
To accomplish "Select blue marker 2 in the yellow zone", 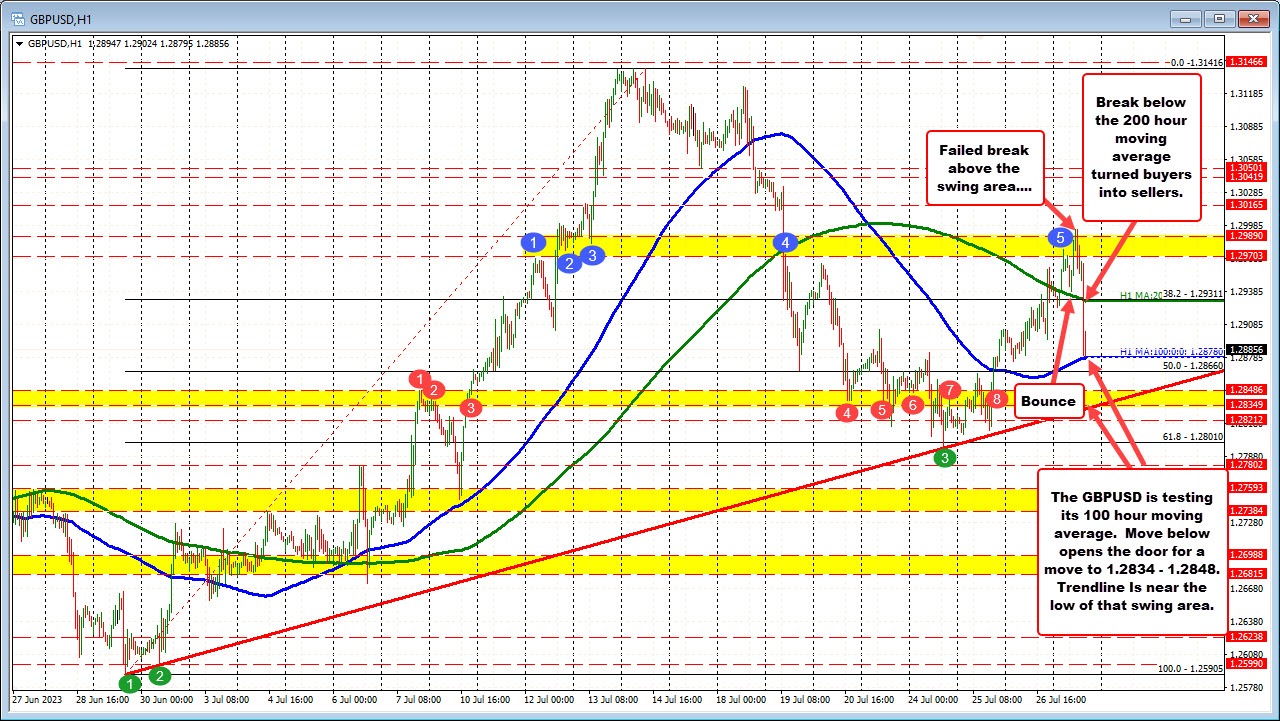I will coord(568,263).
